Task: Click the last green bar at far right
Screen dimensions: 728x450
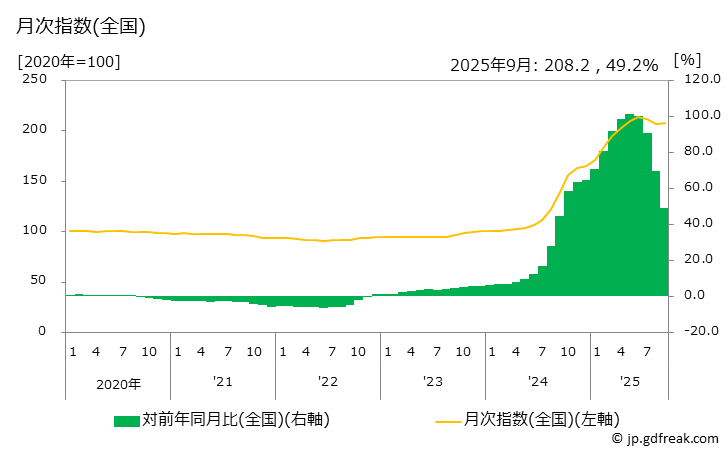Action: point(664,252)
